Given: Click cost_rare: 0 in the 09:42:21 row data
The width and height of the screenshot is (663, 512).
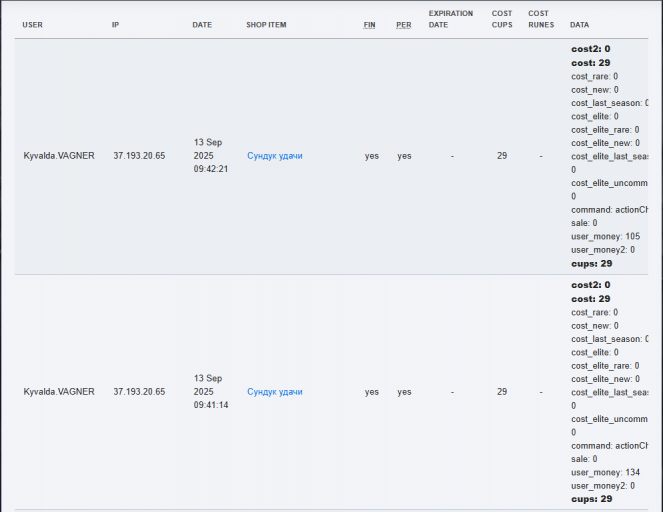Looking at the screenshot, I should click(x=595, y=77).
